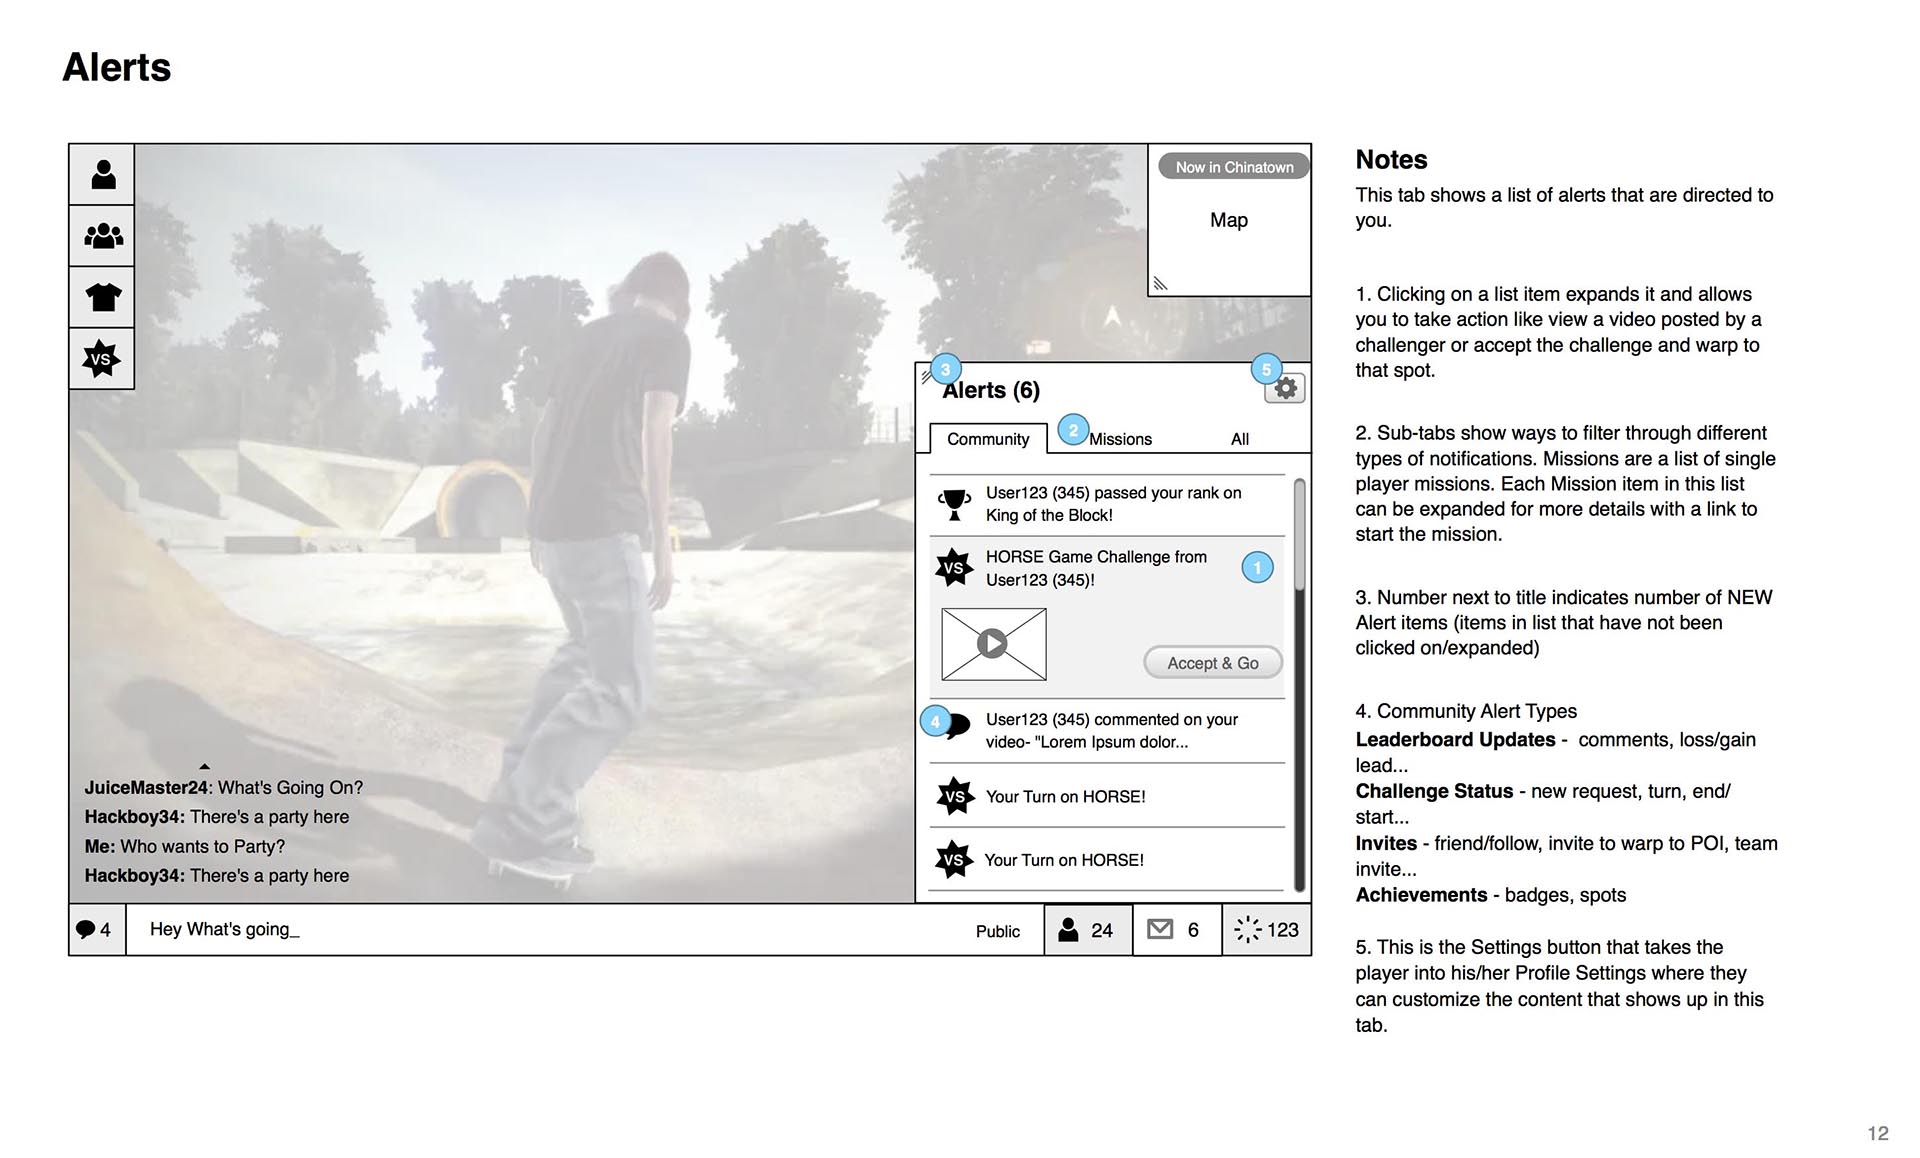The image size is (1920, 1158).
Task: Open the single-user profile icon in sidebar
Action: pyautogui.click(x=102, y=175)
